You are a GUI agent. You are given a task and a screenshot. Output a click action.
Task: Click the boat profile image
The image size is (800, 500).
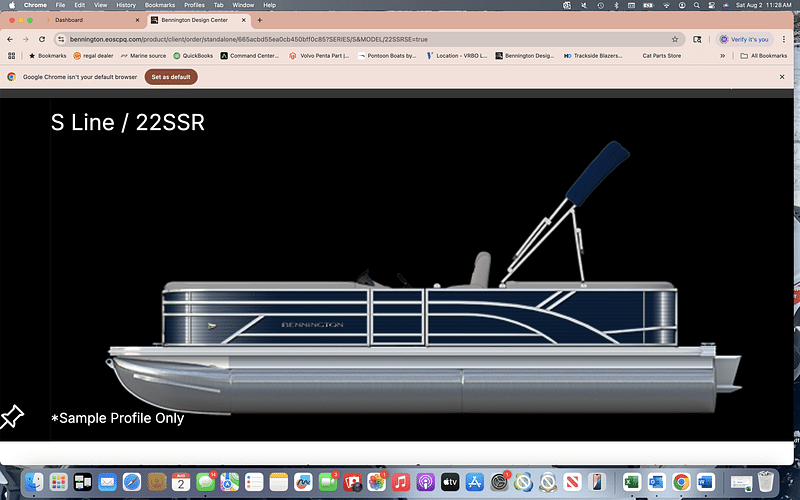[x=424, y=278]
